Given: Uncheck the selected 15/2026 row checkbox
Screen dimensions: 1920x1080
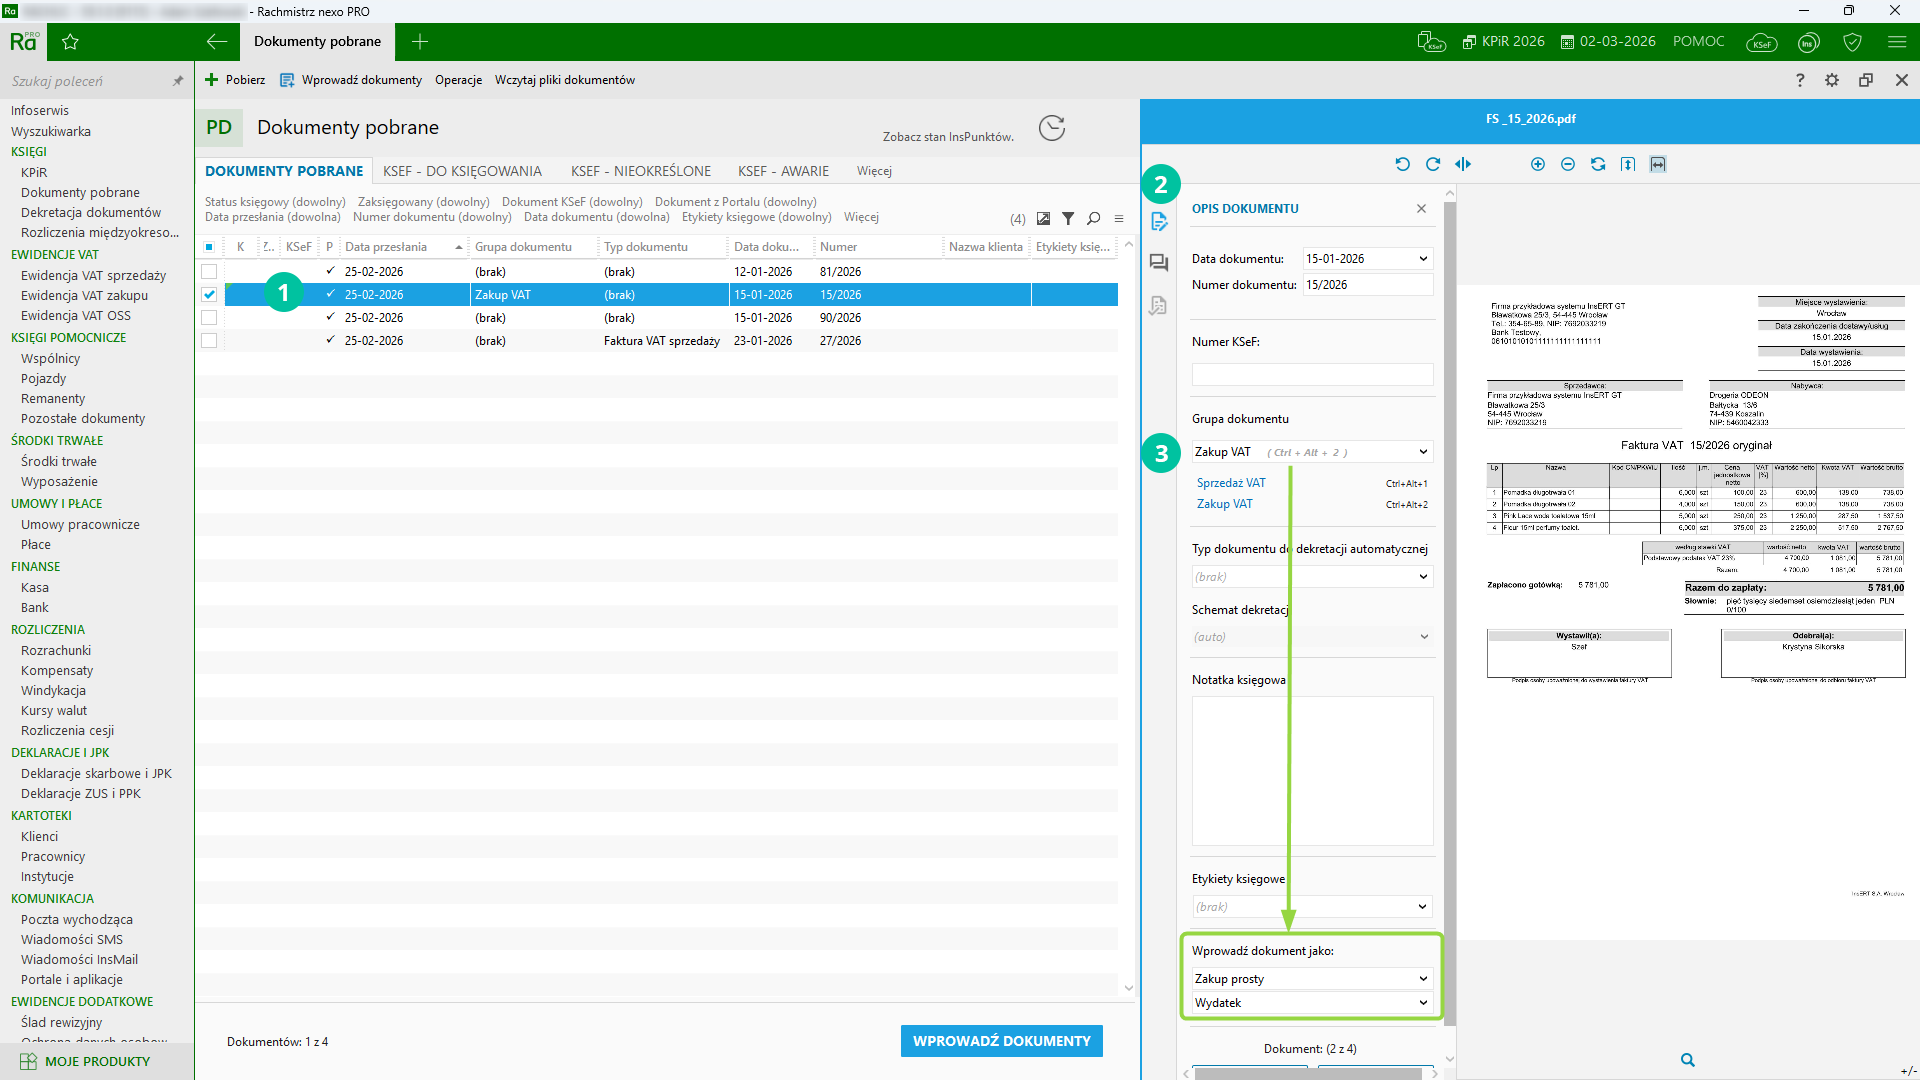Looking at the screenshot, I should 209,295.
